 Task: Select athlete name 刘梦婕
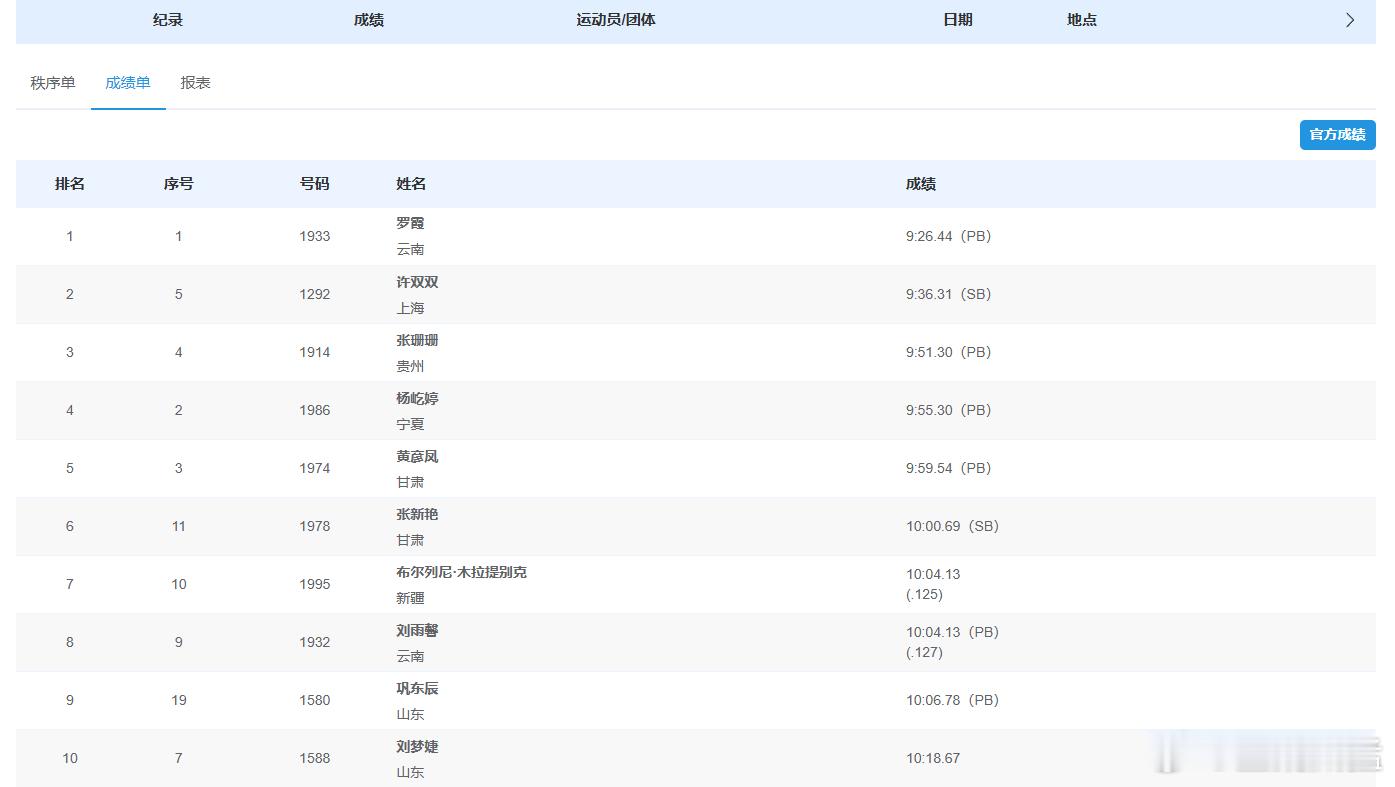click(x=417, y=746)
